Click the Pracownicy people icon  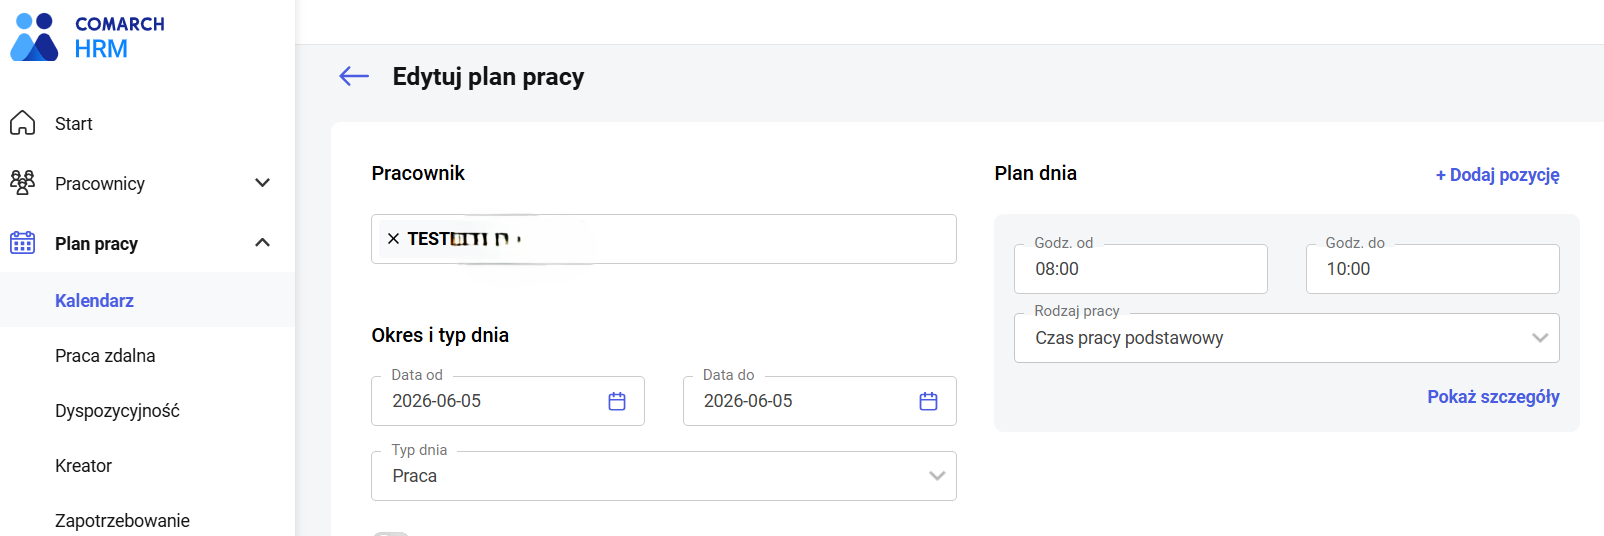(22, 183)
